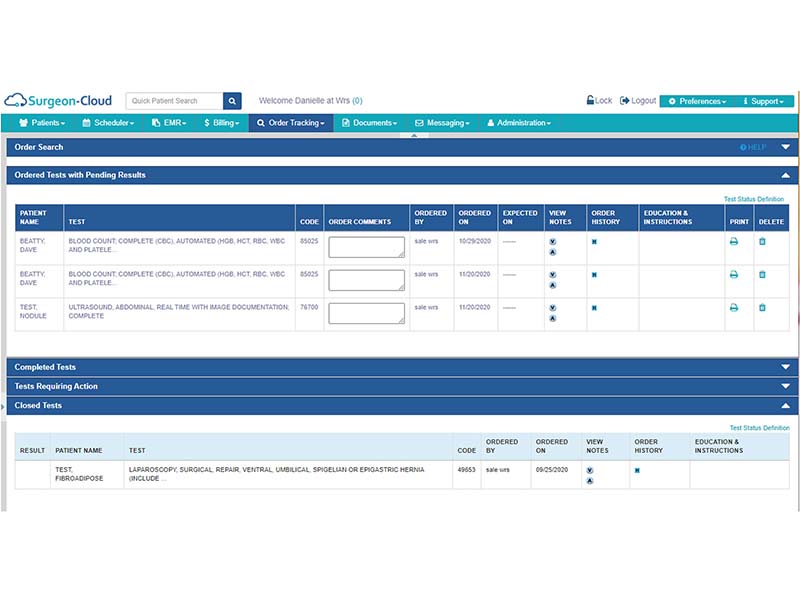Expand the Completed Tests section

[785, 367]
